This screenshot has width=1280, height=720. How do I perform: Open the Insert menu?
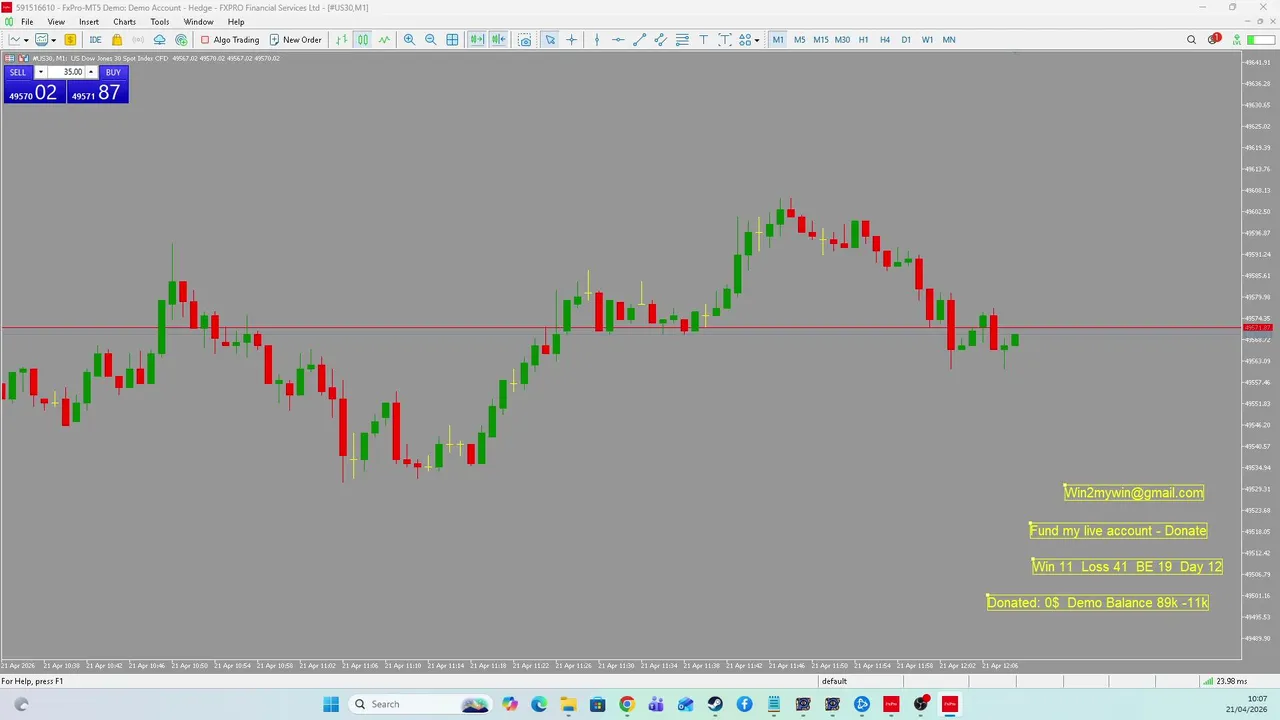pos(89,22)
